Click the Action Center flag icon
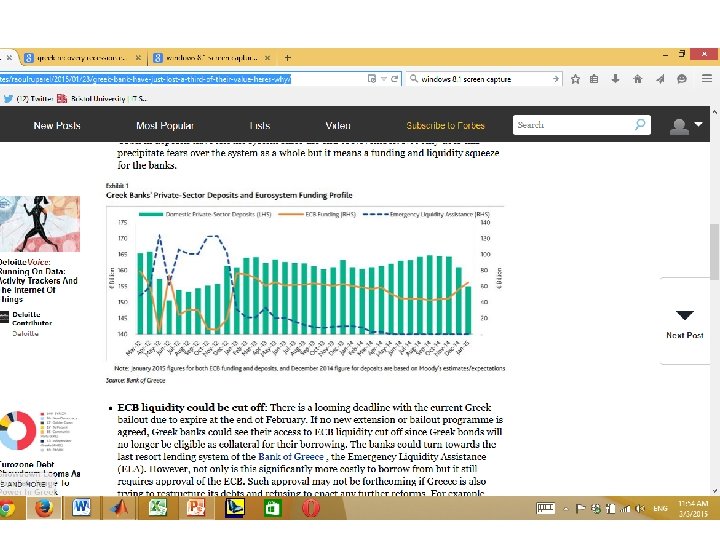The height and width of the screenshot is (540, 720). [x=580, y=509]
